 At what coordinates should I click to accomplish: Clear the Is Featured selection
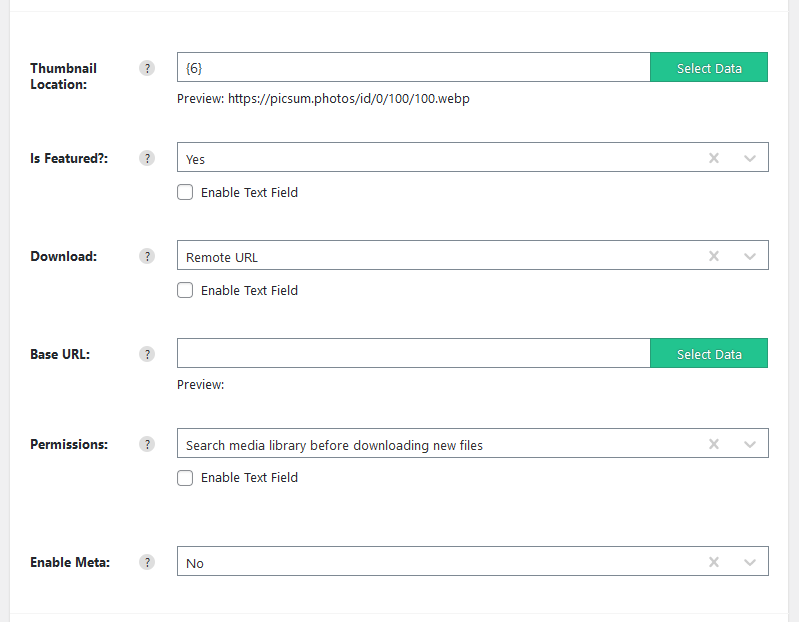pos(714,158)
